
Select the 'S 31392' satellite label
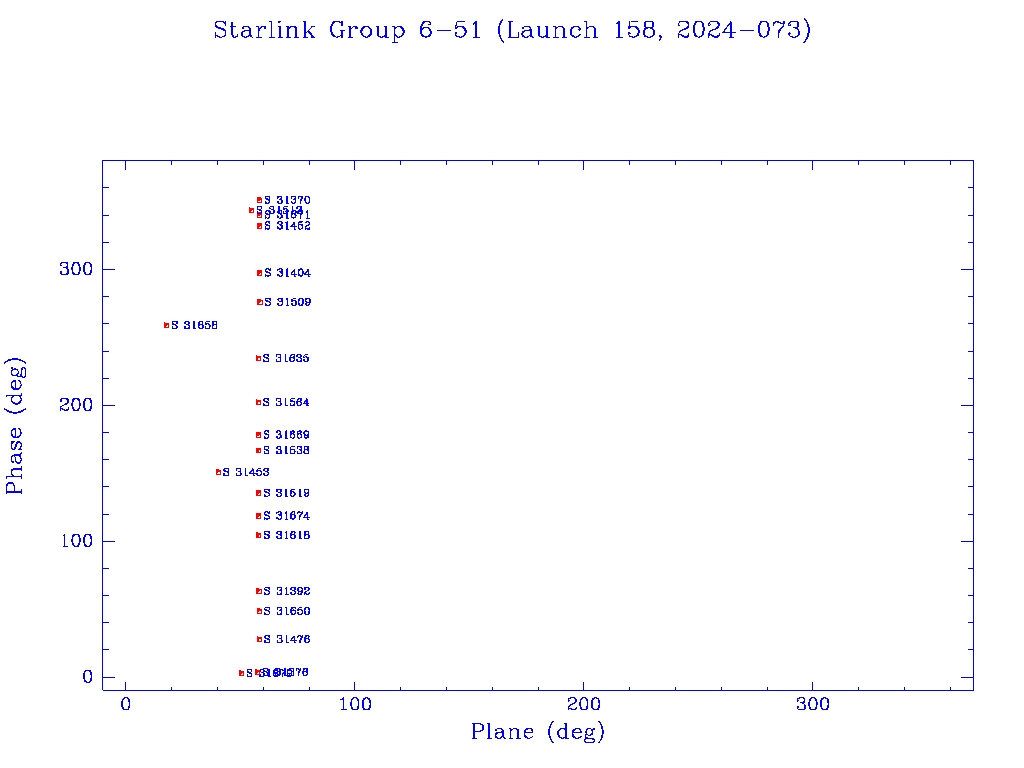[x=287, y=591]
